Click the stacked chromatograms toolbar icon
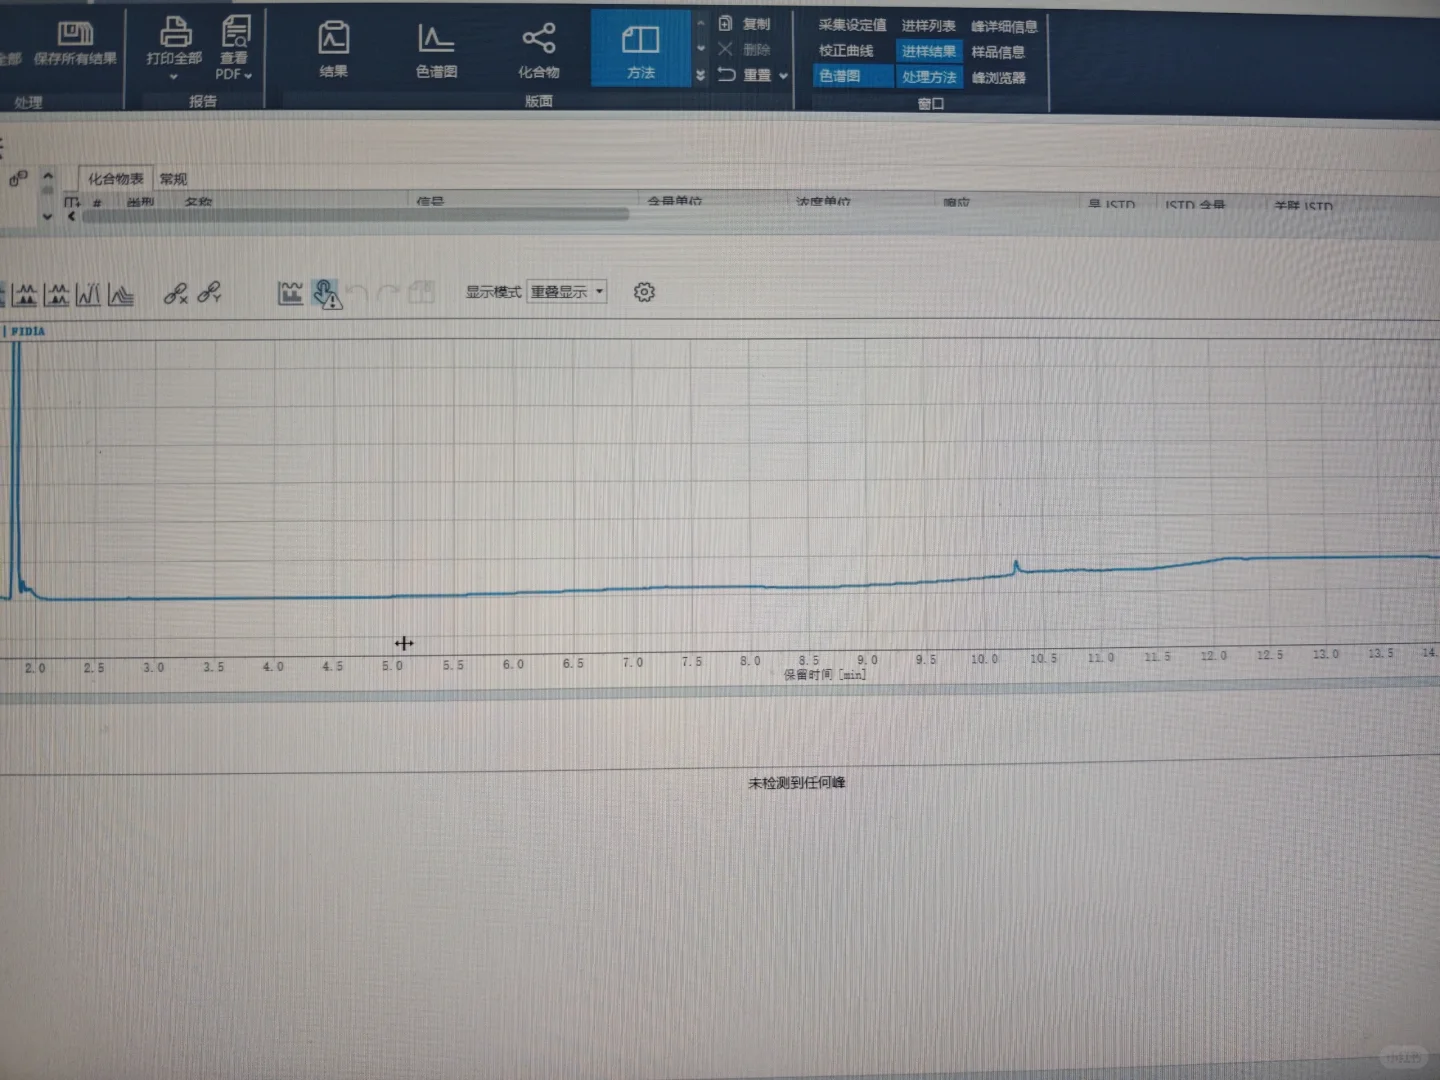Image resolution: width=1440 pixels, height=1080 pixels. (120, 294)
